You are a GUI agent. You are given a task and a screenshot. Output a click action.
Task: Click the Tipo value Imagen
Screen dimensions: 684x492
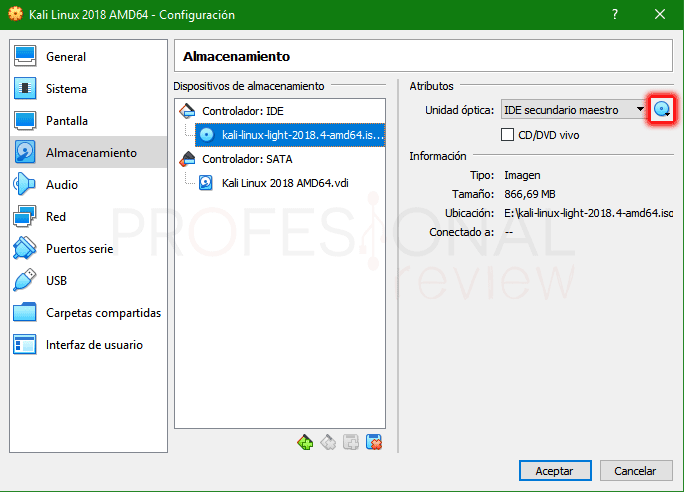click(522, 175)
